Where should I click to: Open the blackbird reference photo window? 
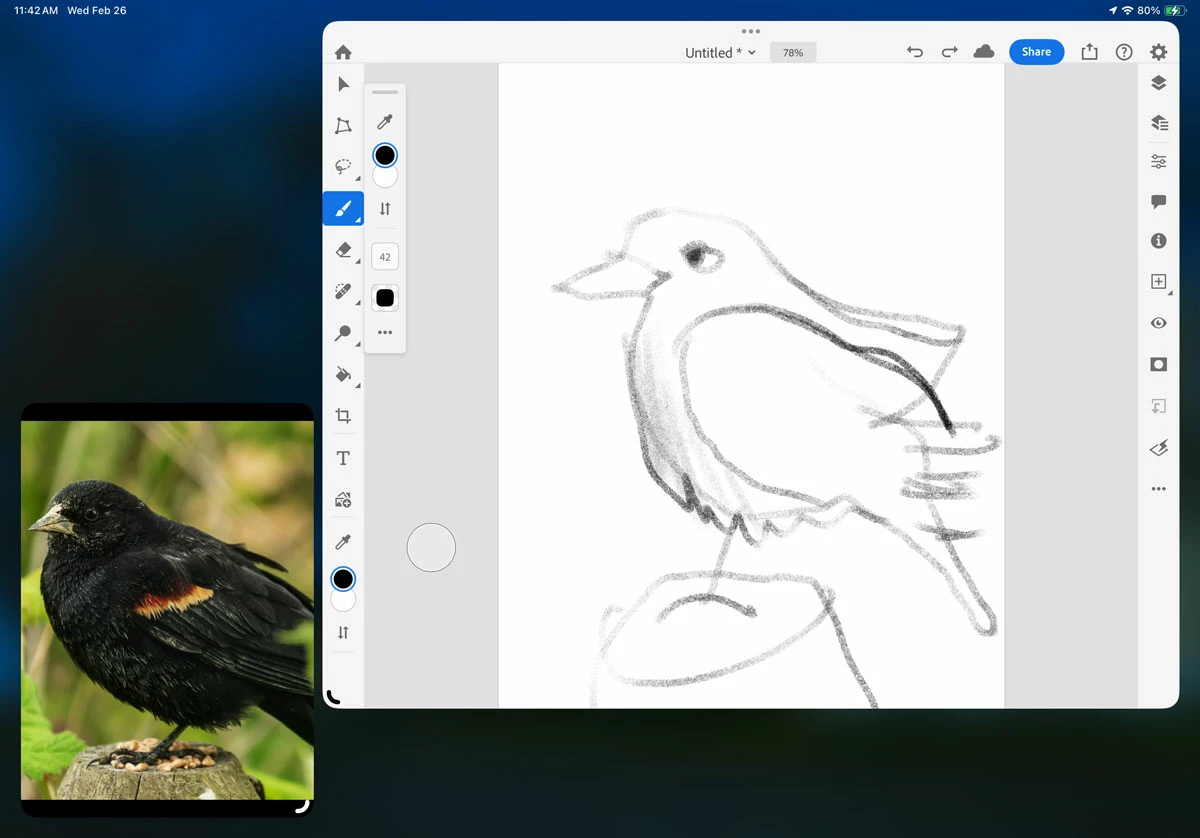[168, 610]
